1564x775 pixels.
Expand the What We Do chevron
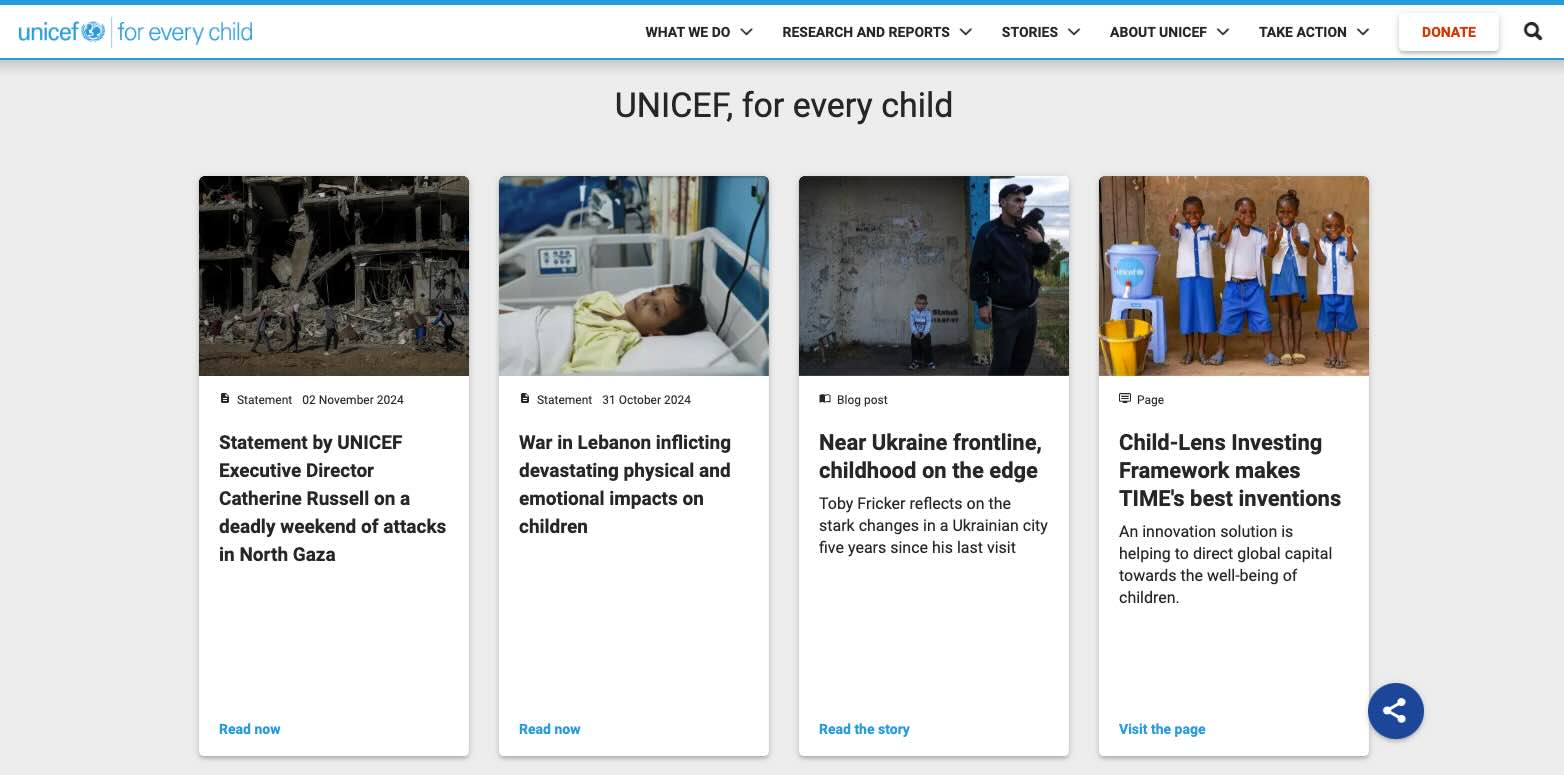coord(746,32)
